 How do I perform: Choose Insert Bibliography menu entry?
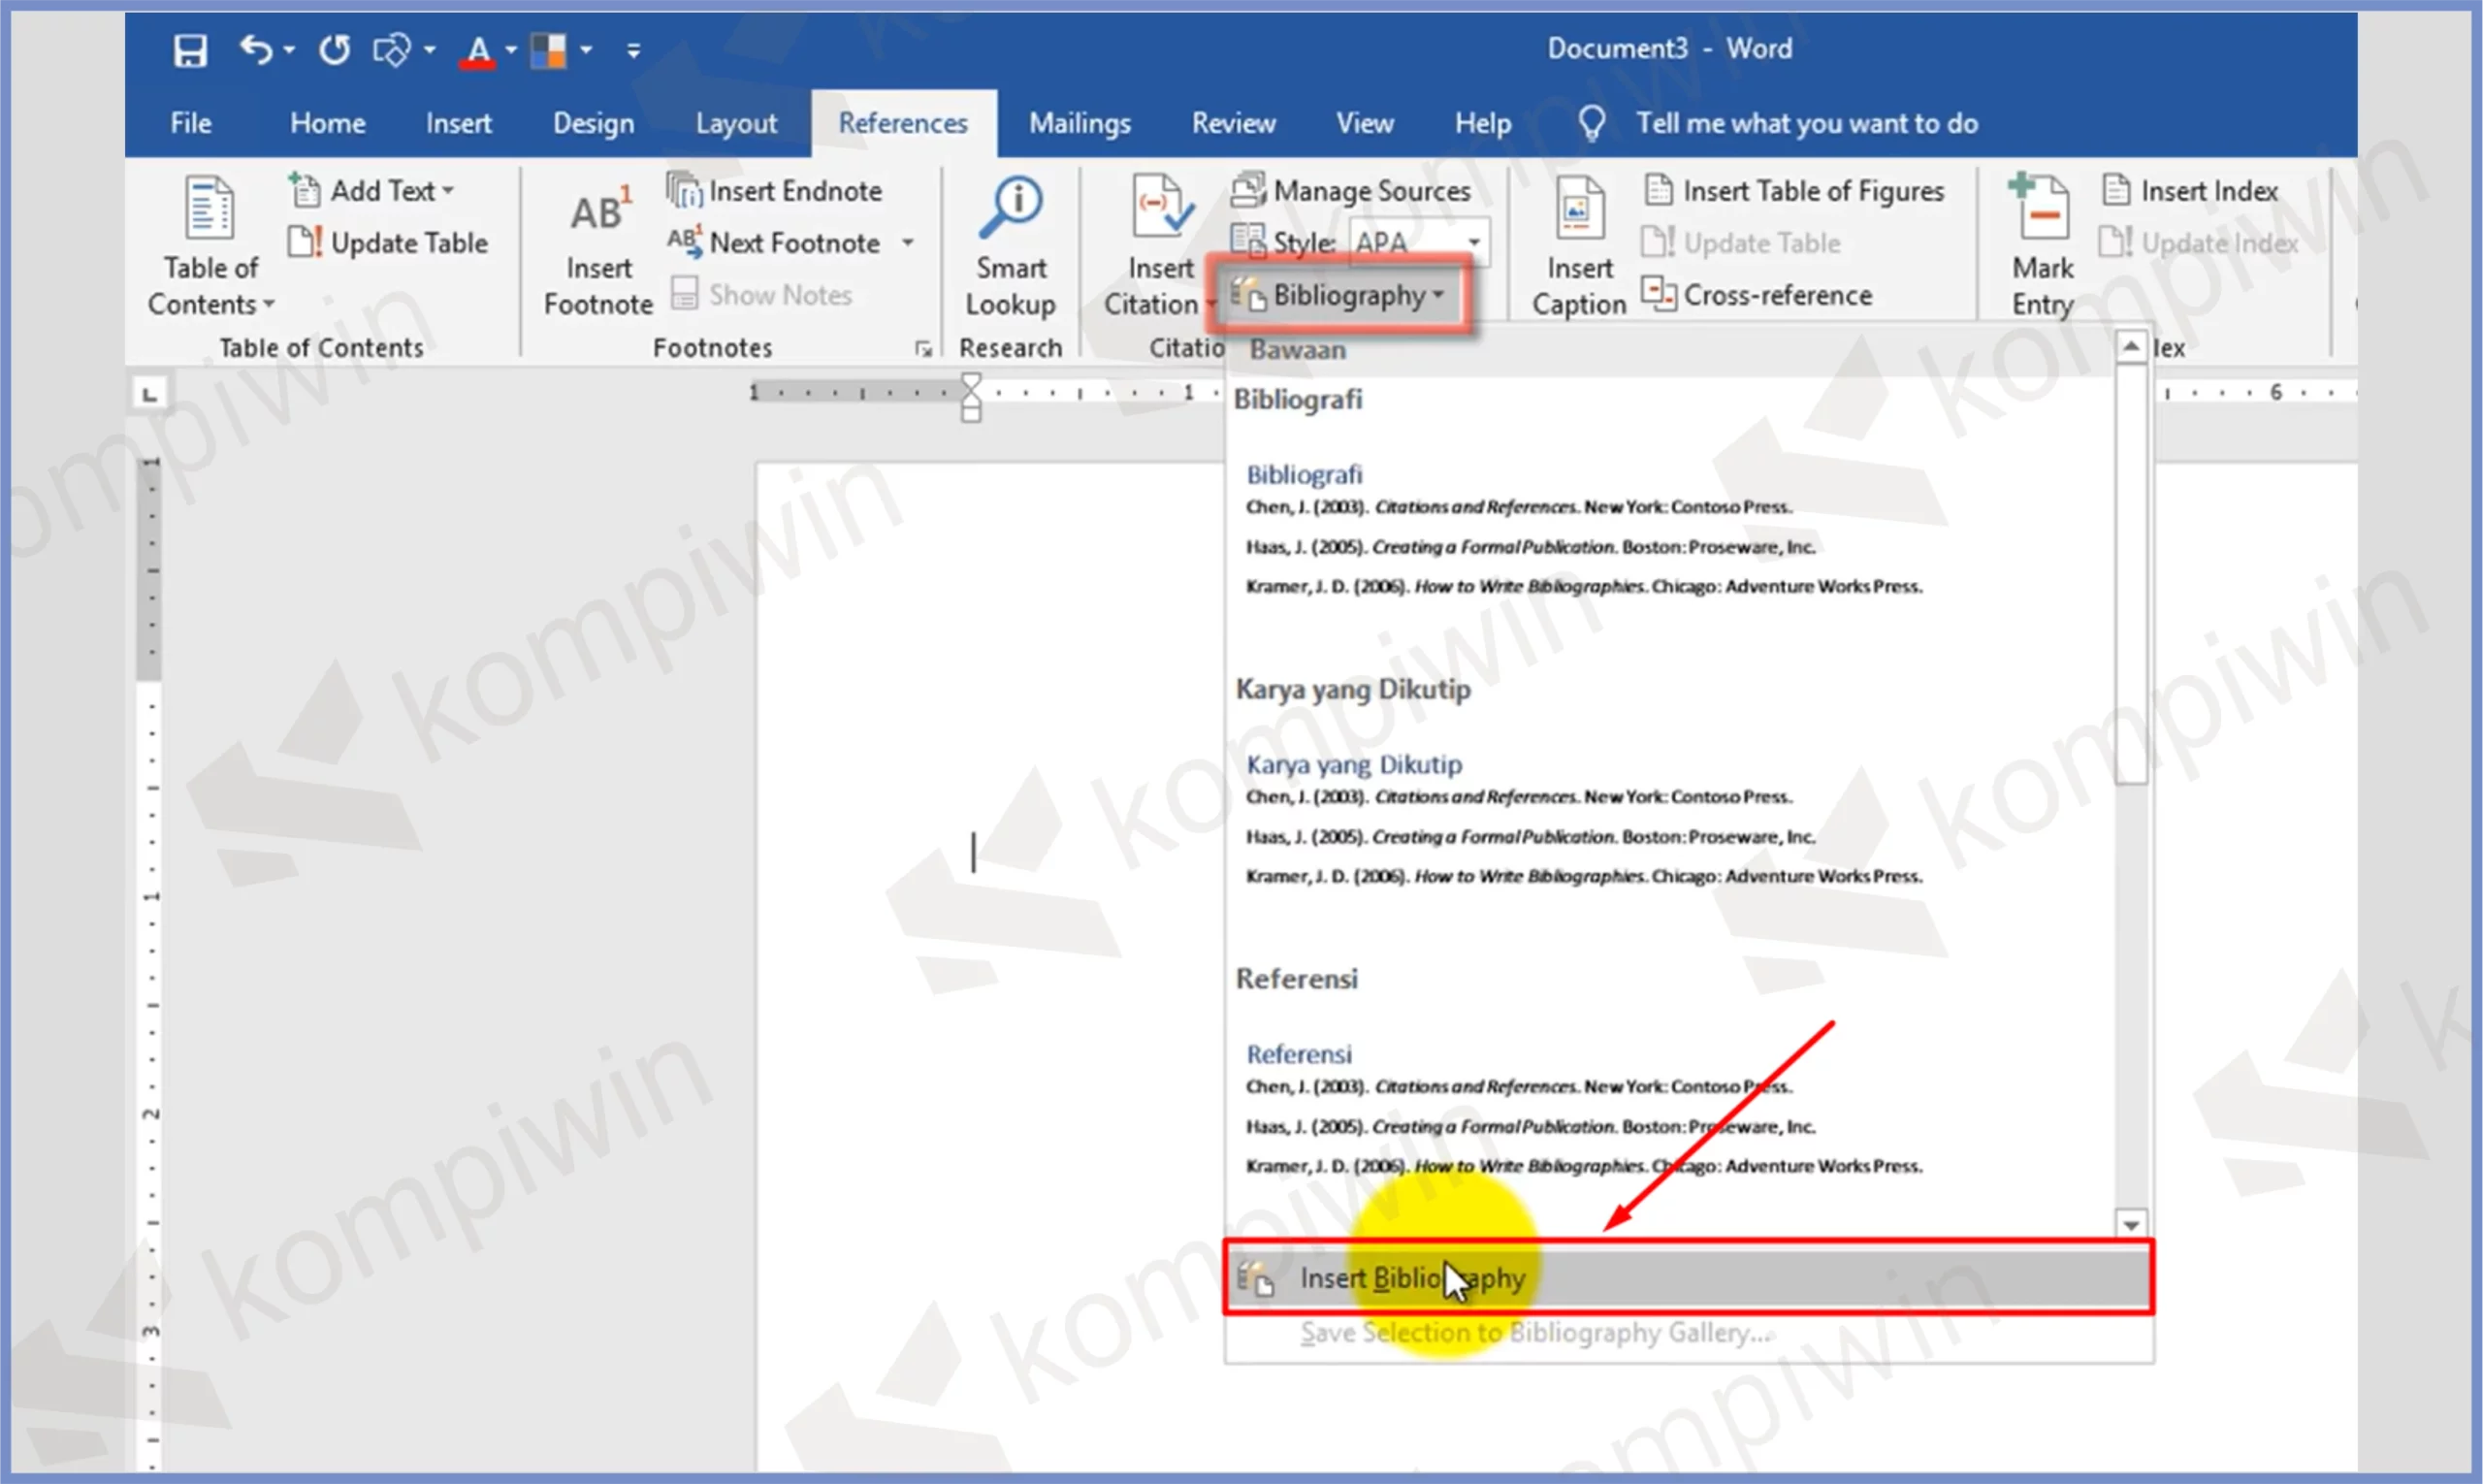pos(1411,1278)
